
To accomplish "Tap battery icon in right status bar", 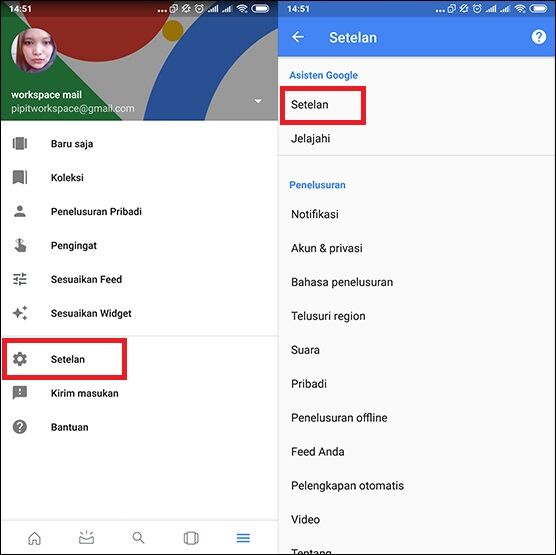I will [x=538, y=9].
